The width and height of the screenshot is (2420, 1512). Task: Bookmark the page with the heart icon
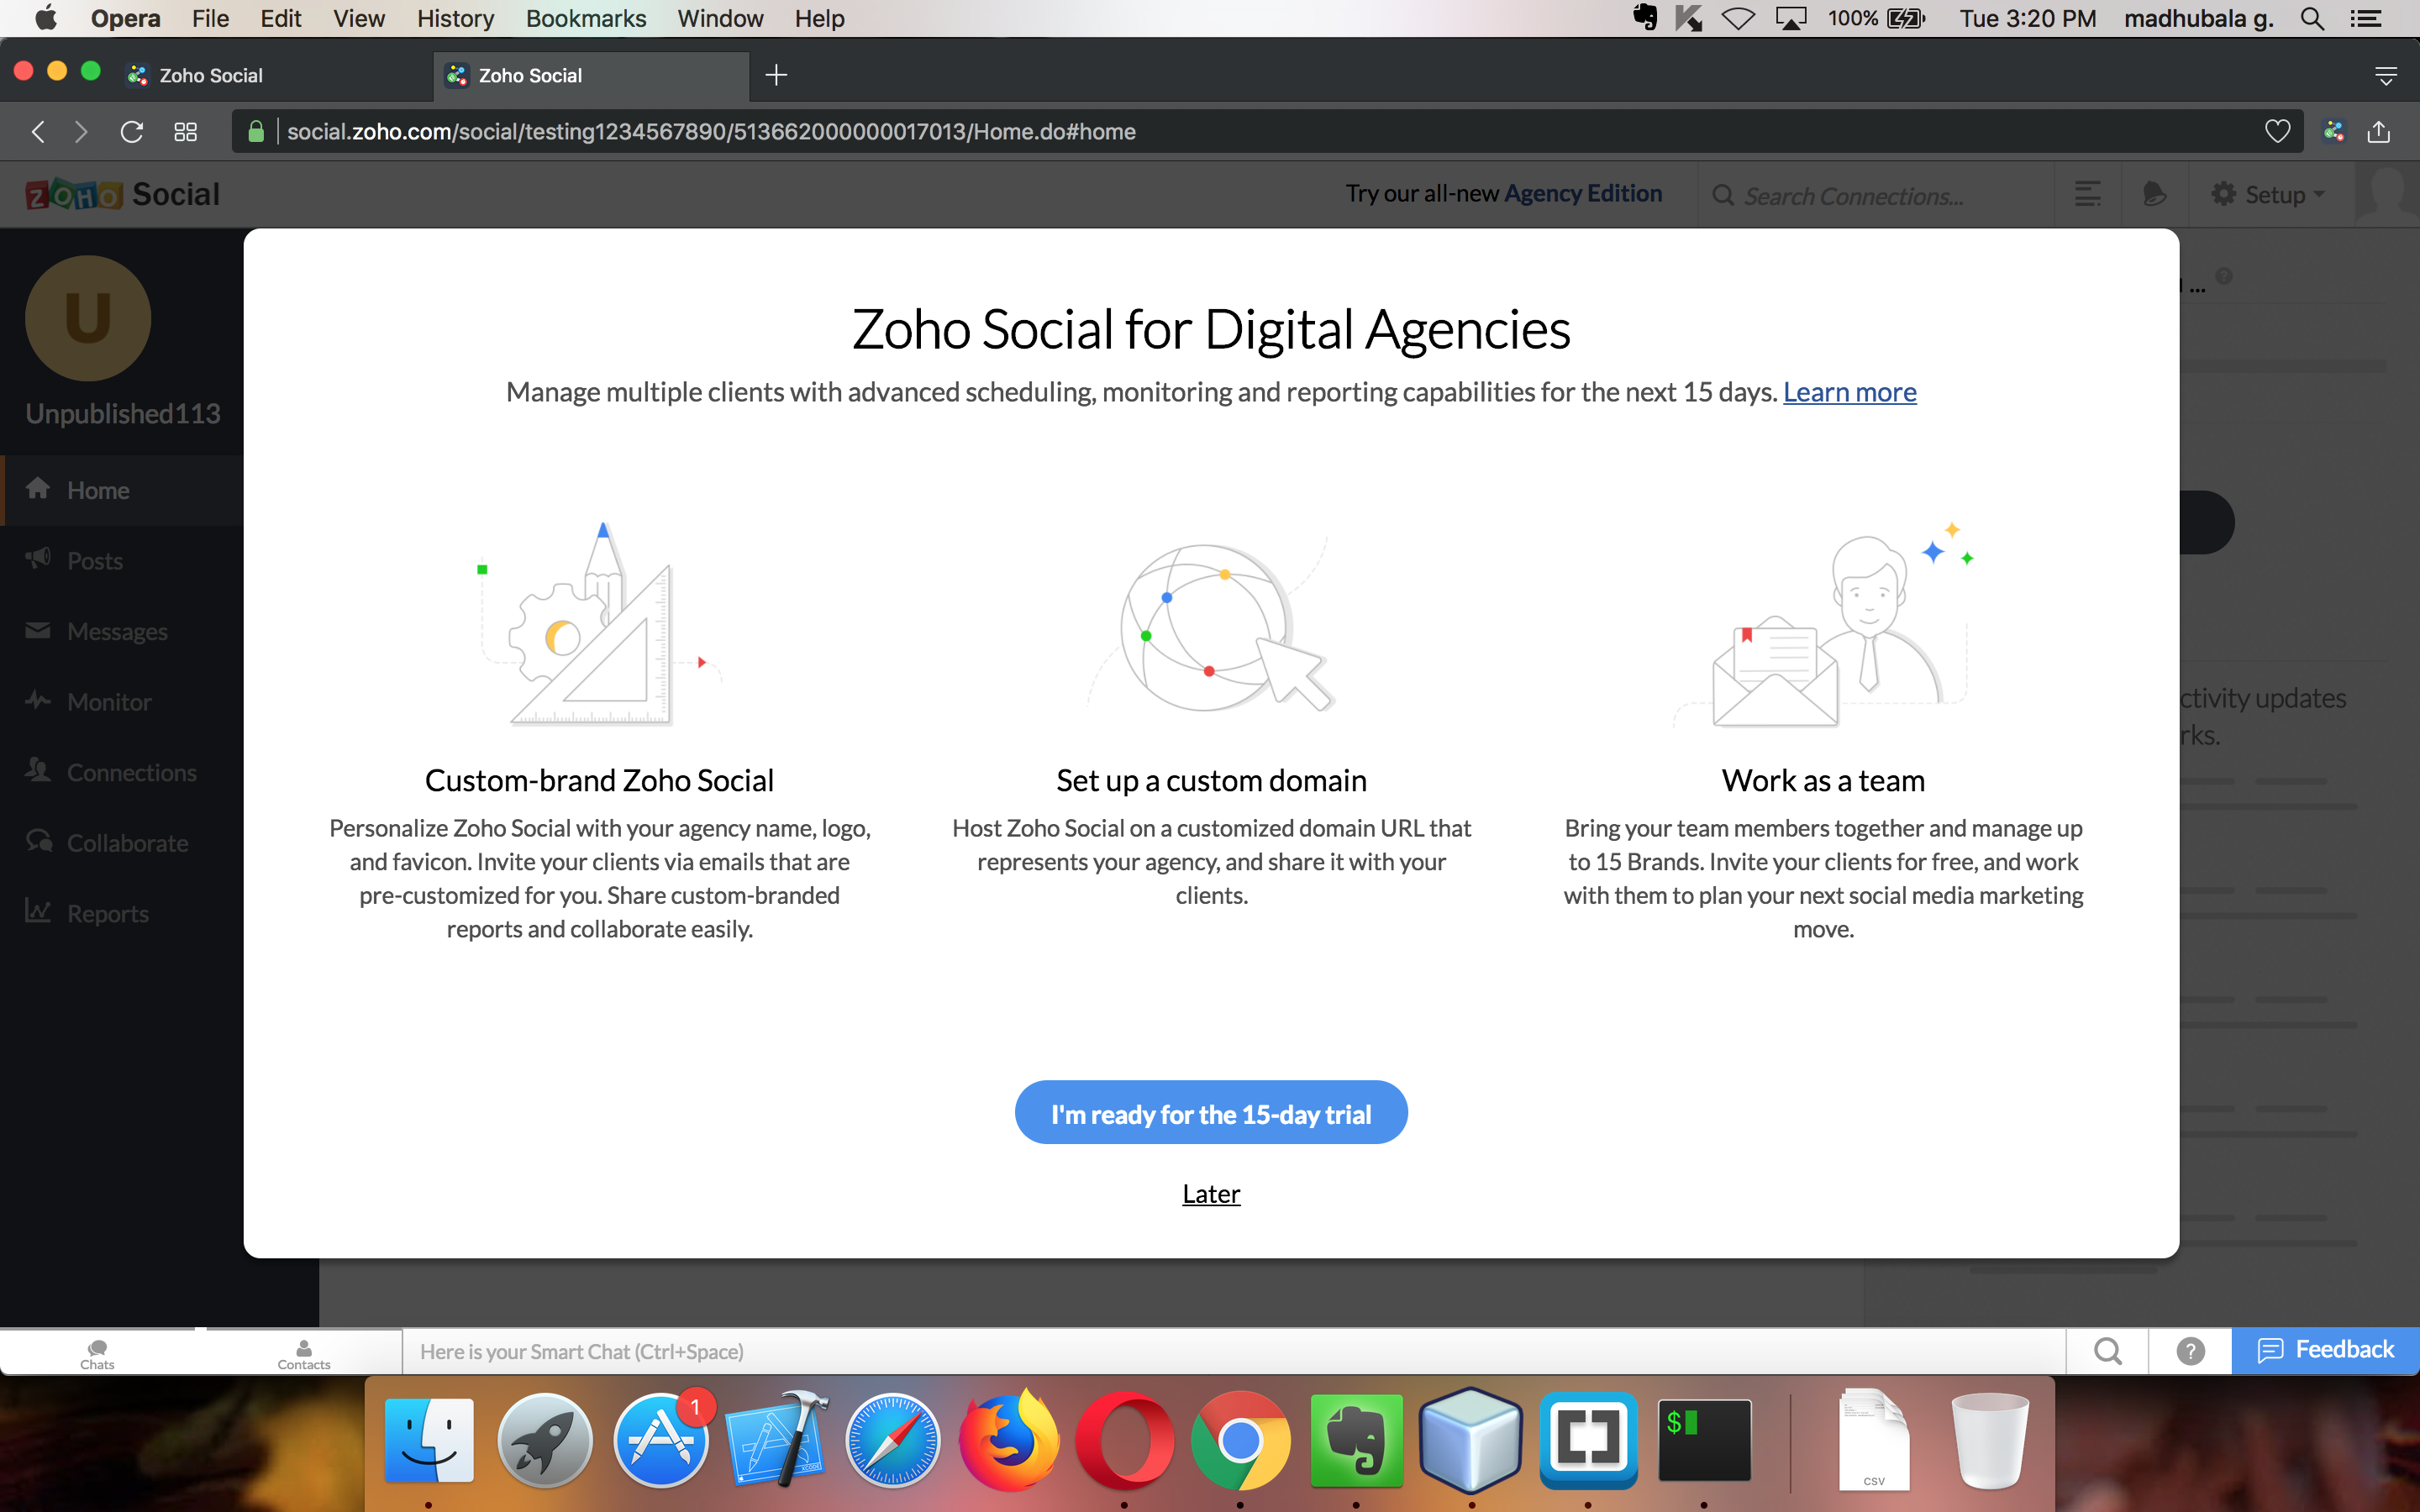[2277, 132]
